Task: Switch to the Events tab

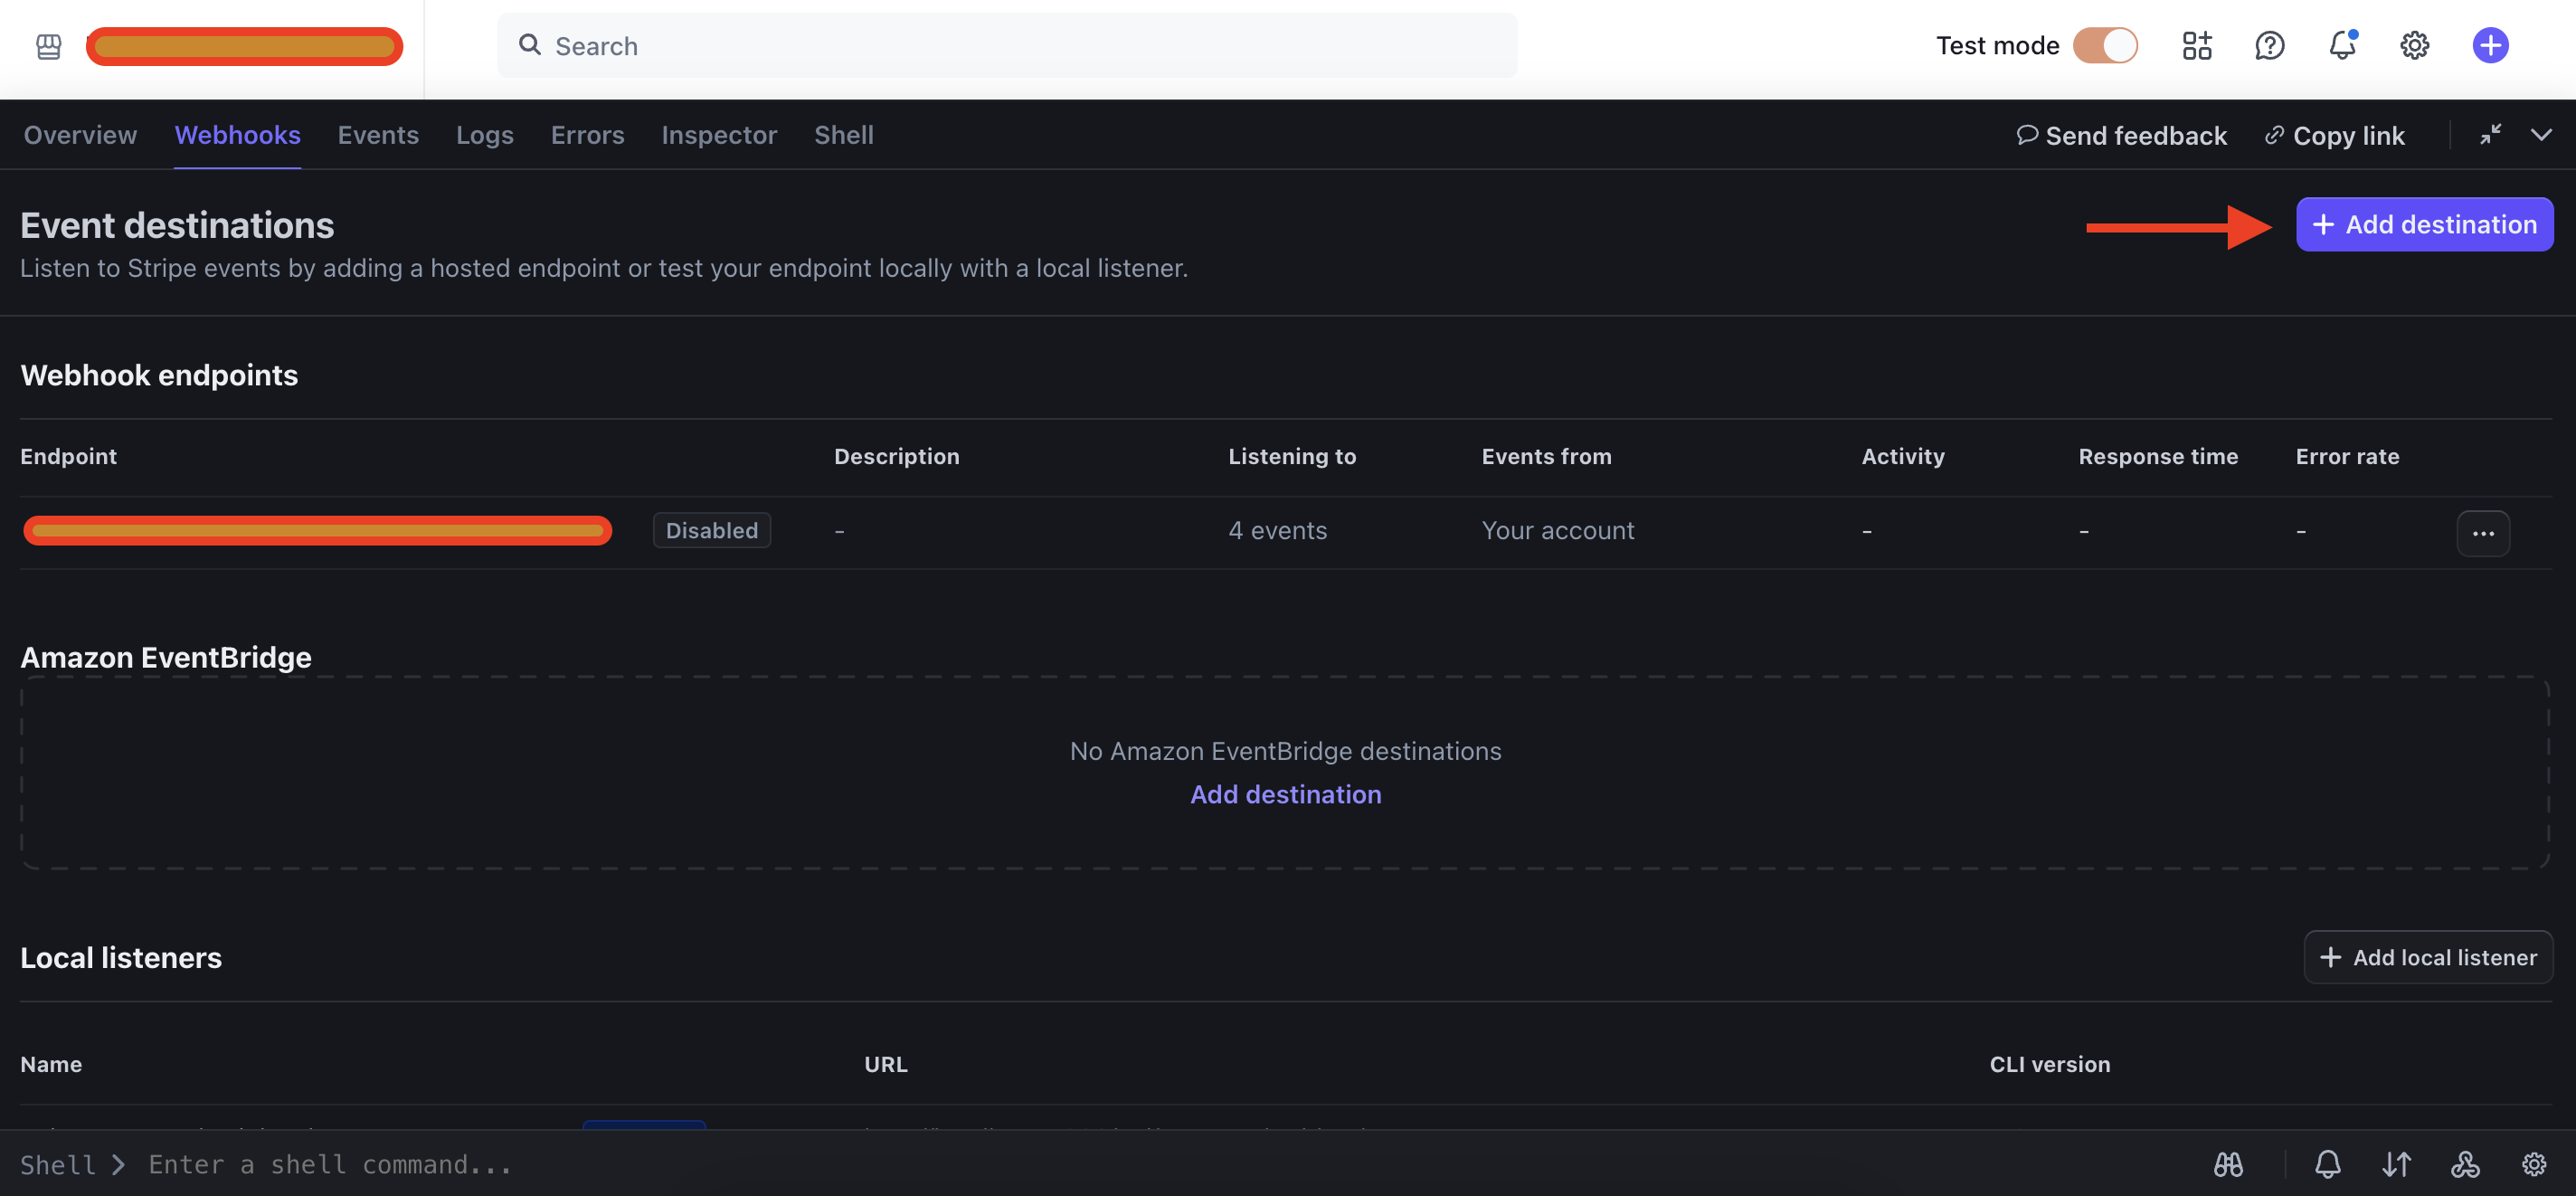Action: pyautogui.click(x=378, y=135)
